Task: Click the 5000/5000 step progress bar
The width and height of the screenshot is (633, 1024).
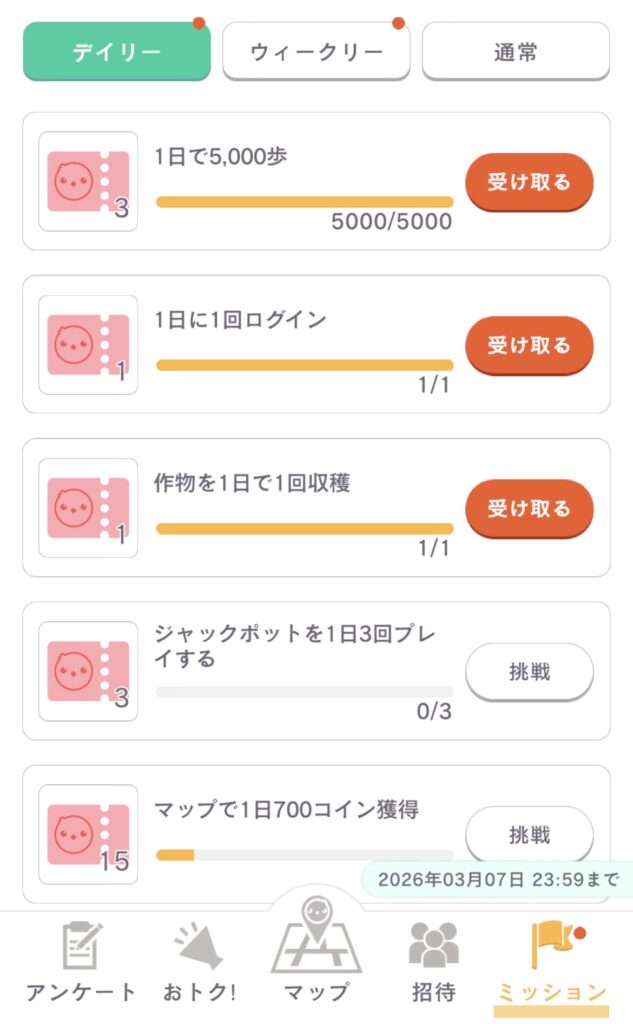Action: tap(304, 202)
